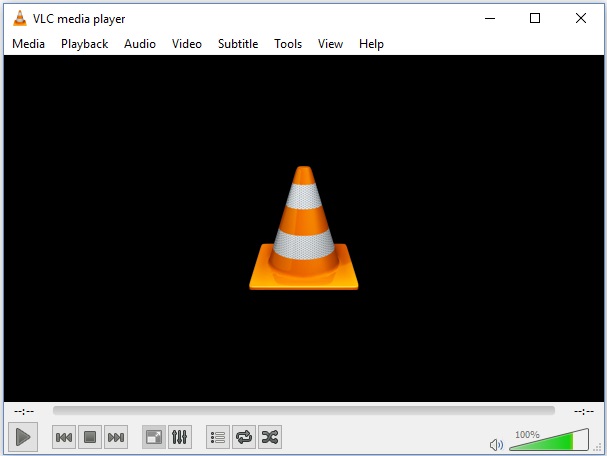Open the Playback menu
607x456 pixels.
[x=84, y=44]
